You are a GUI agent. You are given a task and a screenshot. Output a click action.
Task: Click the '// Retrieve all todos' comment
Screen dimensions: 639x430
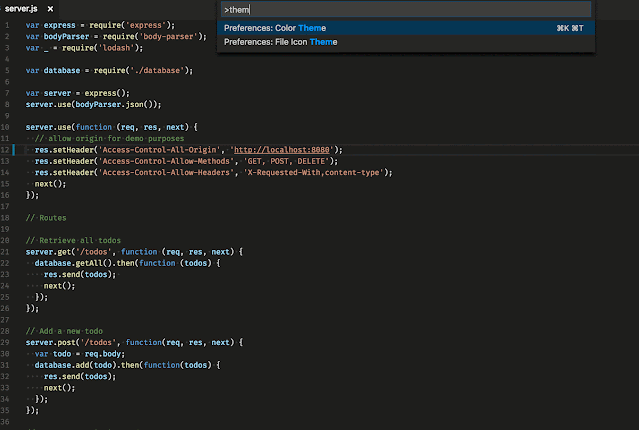click(x=73, y=240)
